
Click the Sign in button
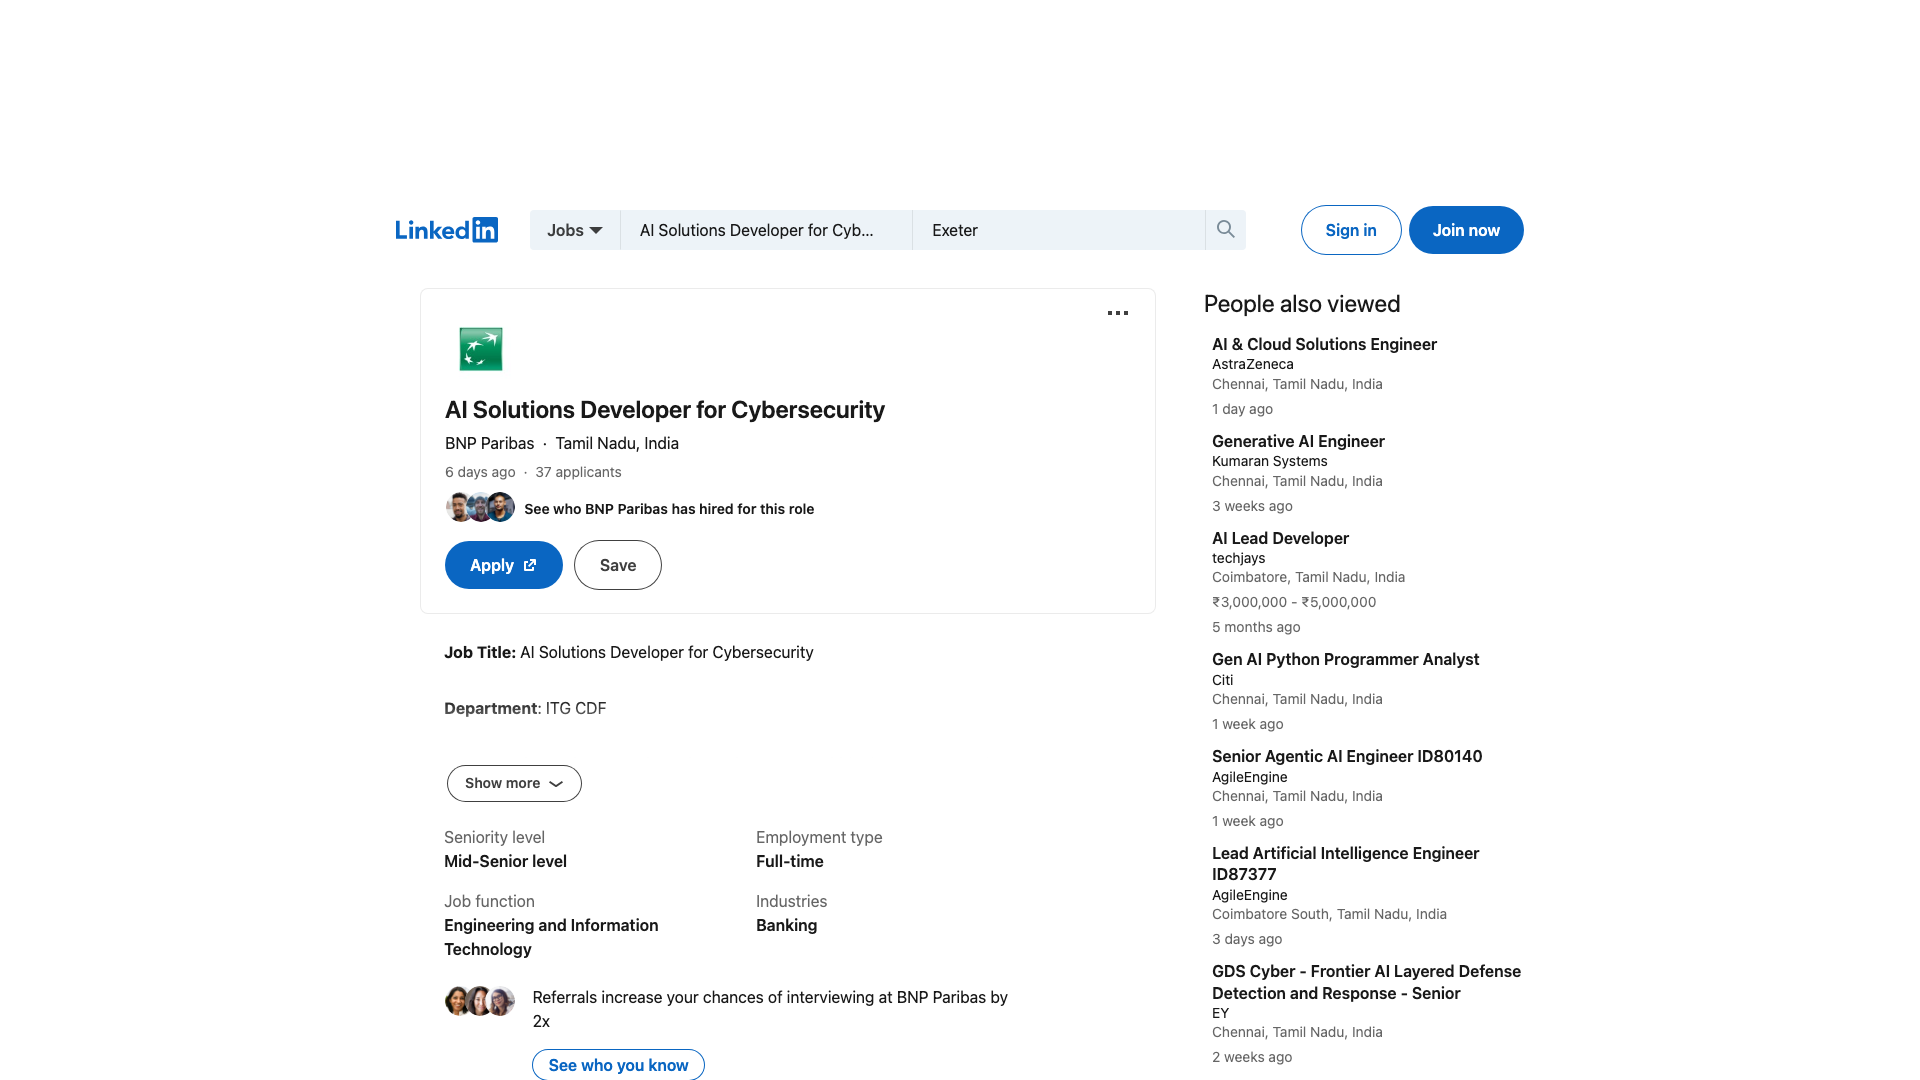[1351, 230]
